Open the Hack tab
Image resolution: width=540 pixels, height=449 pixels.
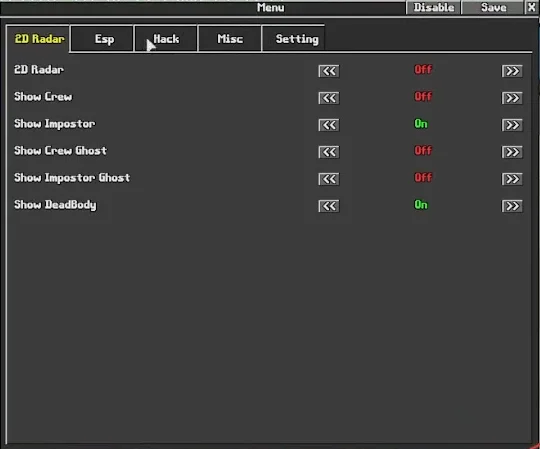[x=166, y=39]
